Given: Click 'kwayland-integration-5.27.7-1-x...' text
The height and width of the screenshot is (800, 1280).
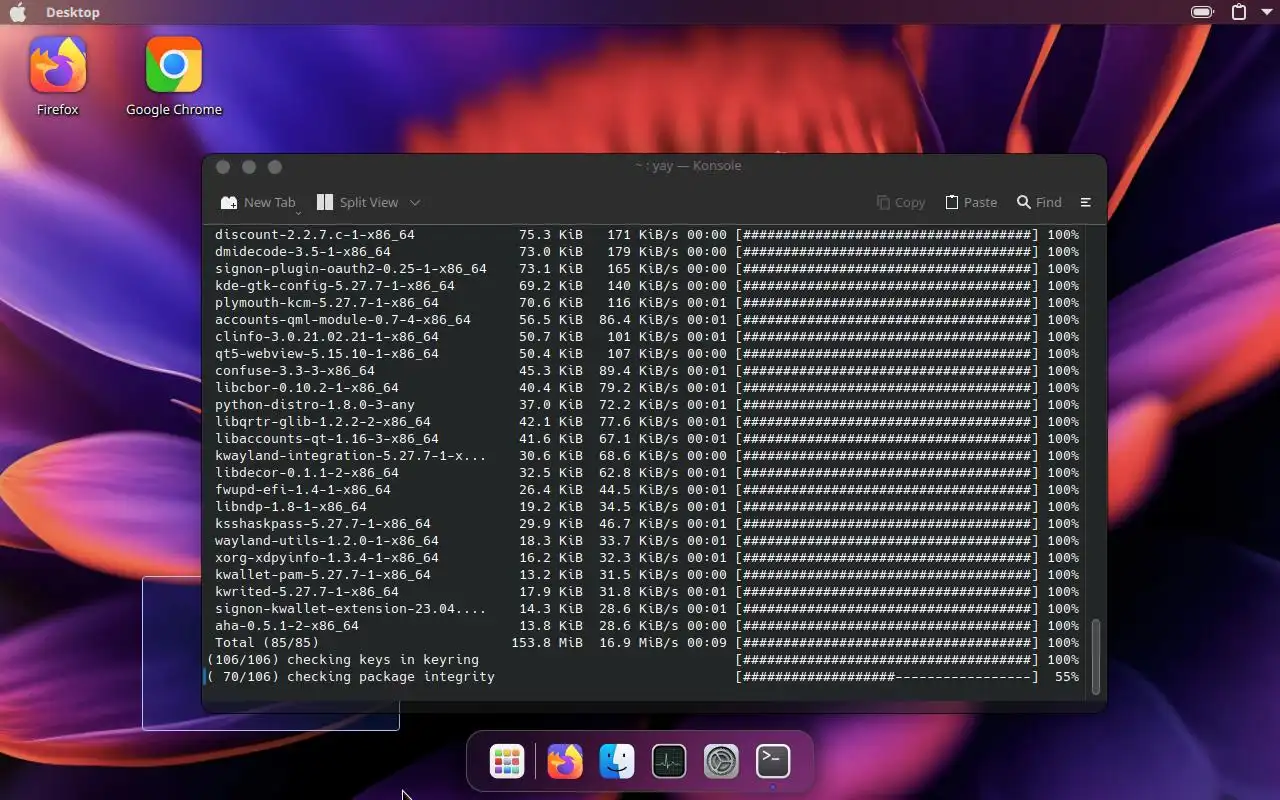Looking at the screenshot, I should point(351,456).
